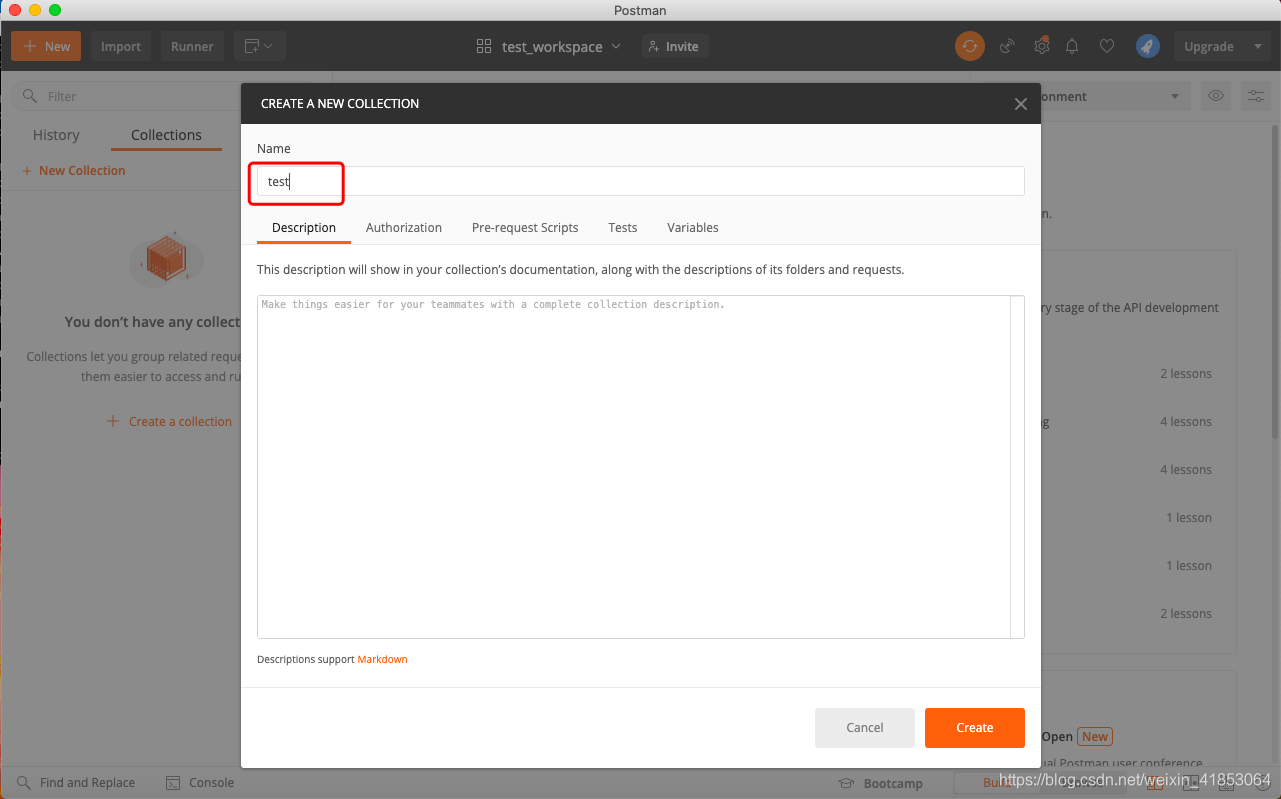The height and width of the screenshot is (799, 1281).
Task: Open Find and Replace in status bar
Action: pos(75,783)
